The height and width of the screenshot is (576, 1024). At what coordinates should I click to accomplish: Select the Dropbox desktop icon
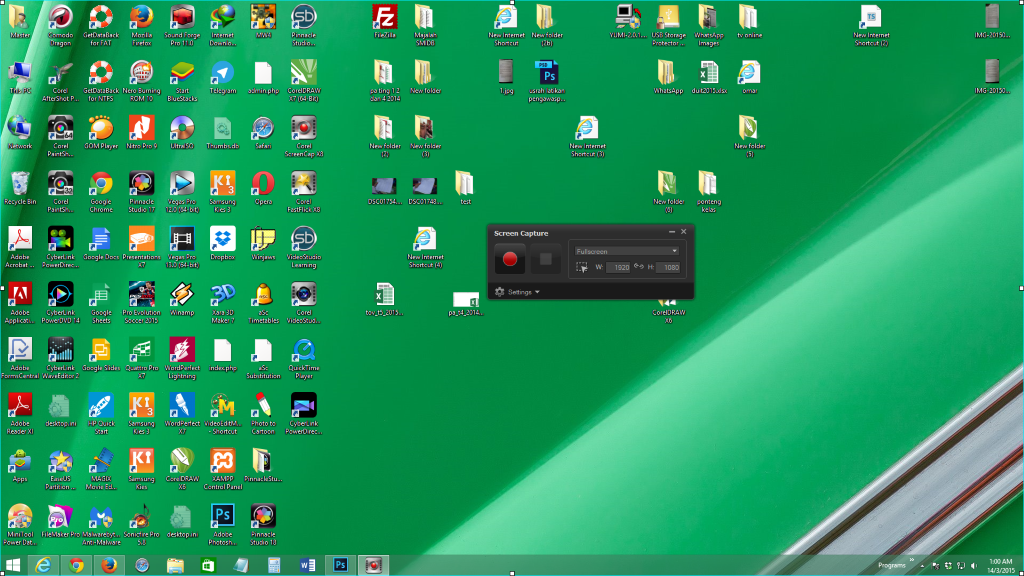tap(223, 244)
